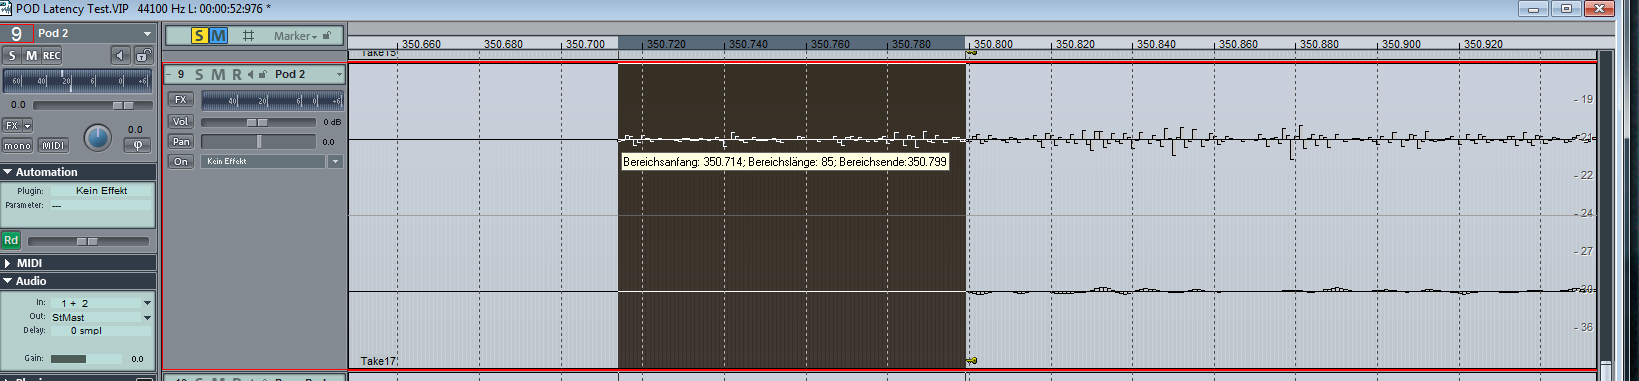Click the grid icon beside the Marker label
Image resolution: width=1639 pixels, height=381 pixels.
click(x=249, y=36)
